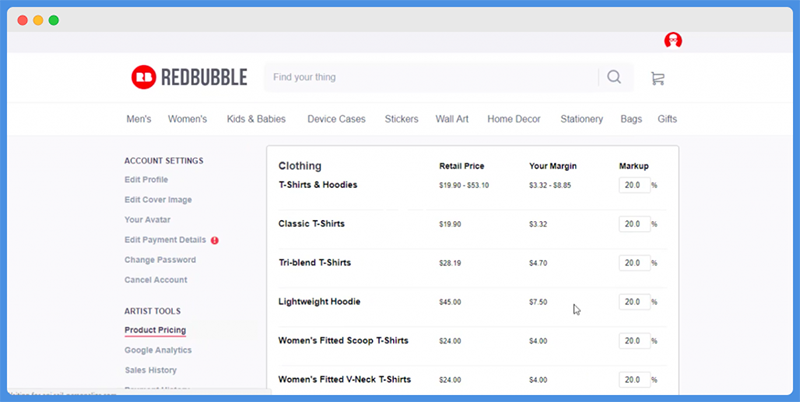The image size is (800, 402).
Task: Open the Stationery category
Action: [x=582, y=119]
